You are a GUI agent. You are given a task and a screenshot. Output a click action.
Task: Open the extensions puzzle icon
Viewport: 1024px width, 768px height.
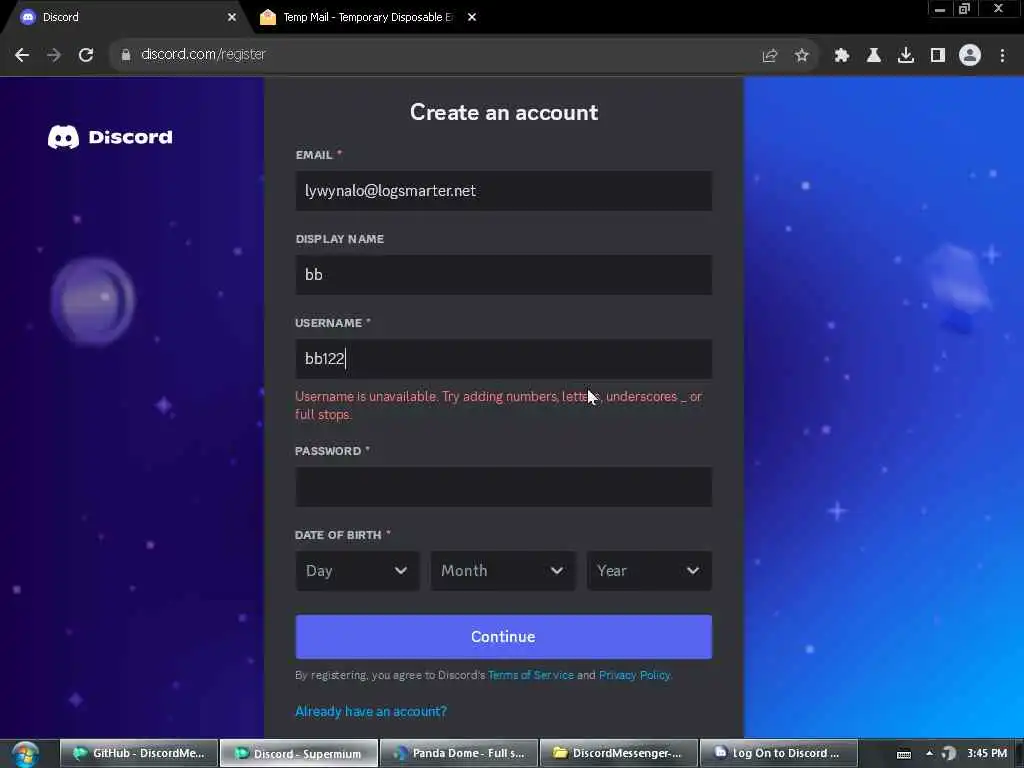coord(842,56)
